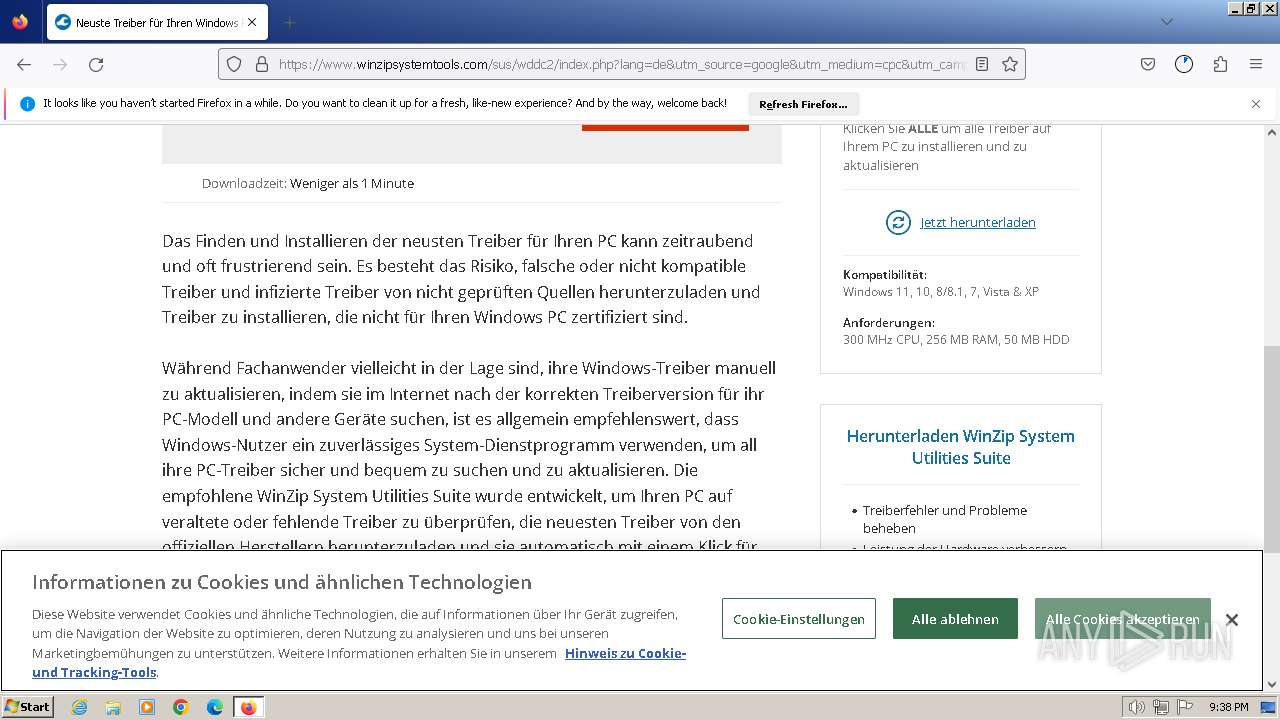1280x720 pixels.
Task: Switch to Firefox taskbar button
Action: tap(248, 707)
